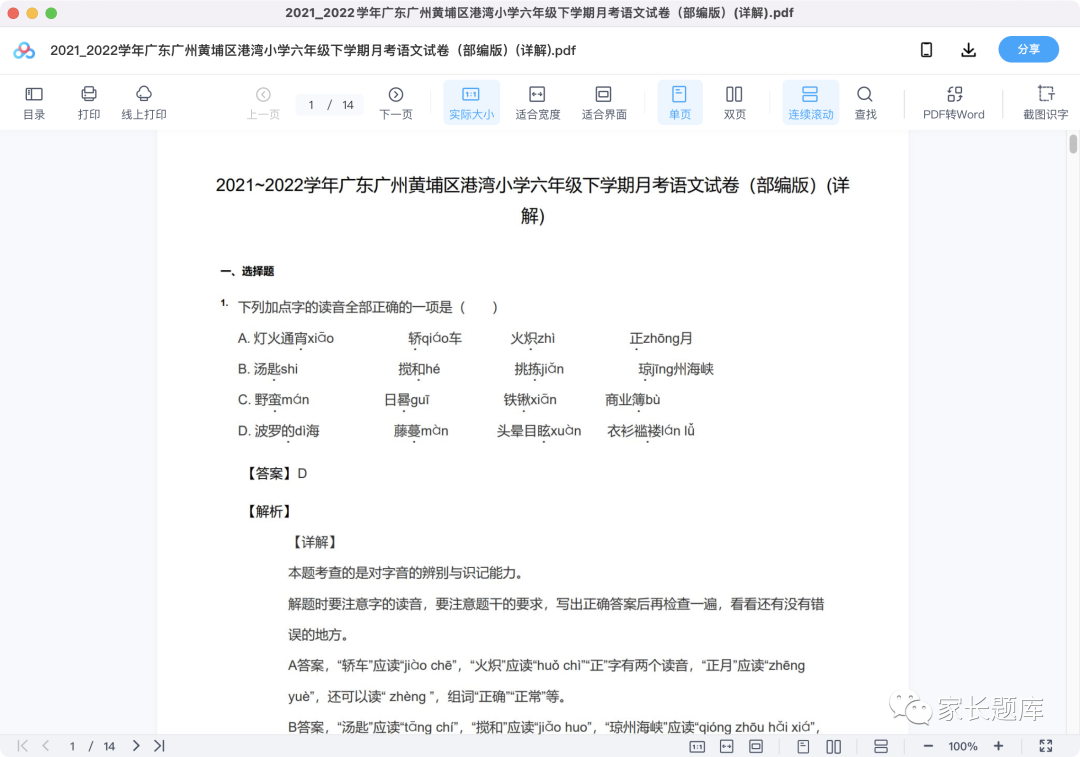The image size is (1080, 757).
Task: Select 适合宽度 fit width view
Action: click(537, 103)
